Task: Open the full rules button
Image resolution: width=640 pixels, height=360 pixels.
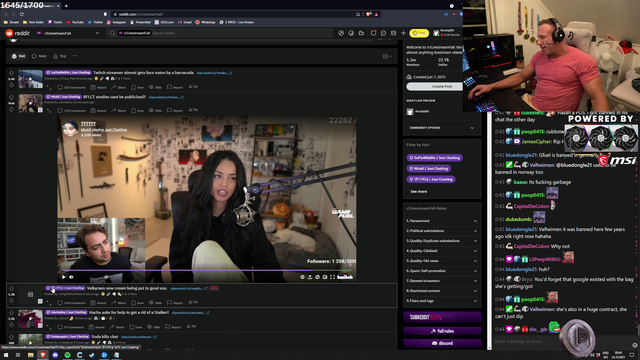Action: pos(442,331)
